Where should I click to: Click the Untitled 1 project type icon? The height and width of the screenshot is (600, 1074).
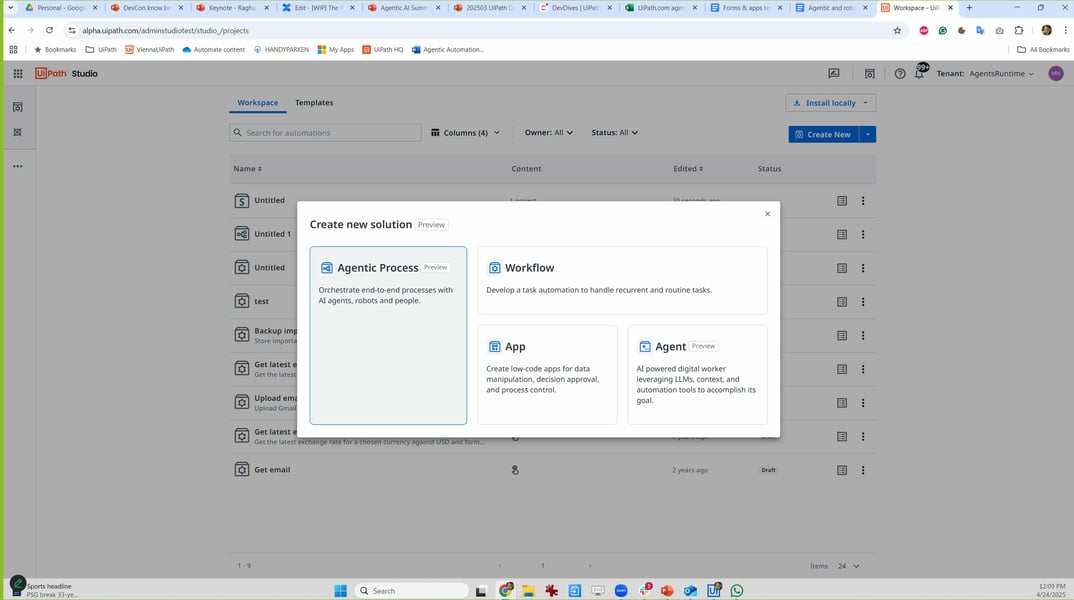[x=242, y=234]
